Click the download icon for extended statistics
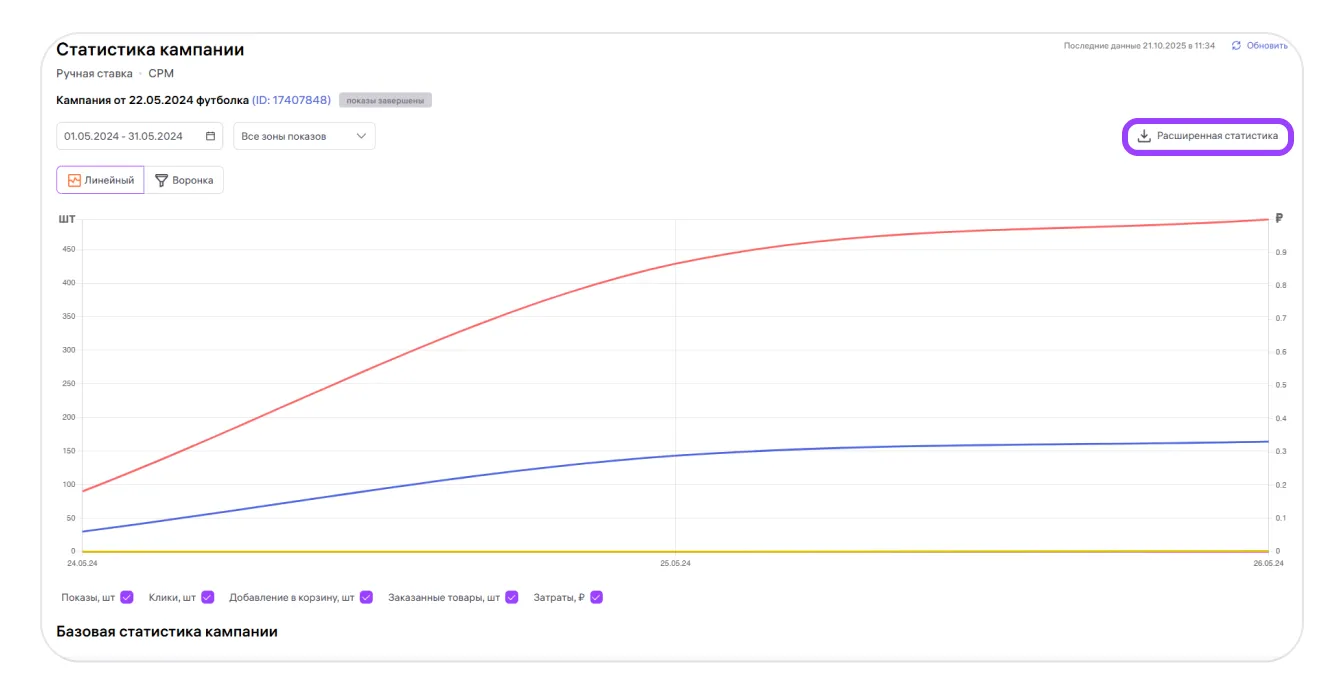Image resolution: width=1344 pixels, height=692 pixels. click(1144, 136)
